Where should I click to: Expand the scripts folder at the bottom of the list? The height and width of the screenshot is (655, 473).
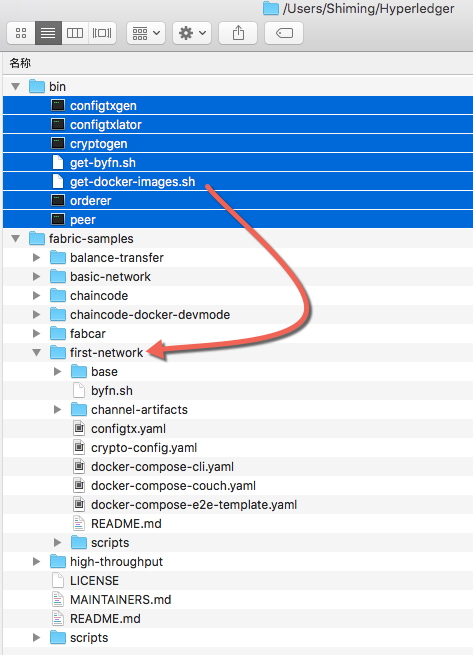click(37, 638)
